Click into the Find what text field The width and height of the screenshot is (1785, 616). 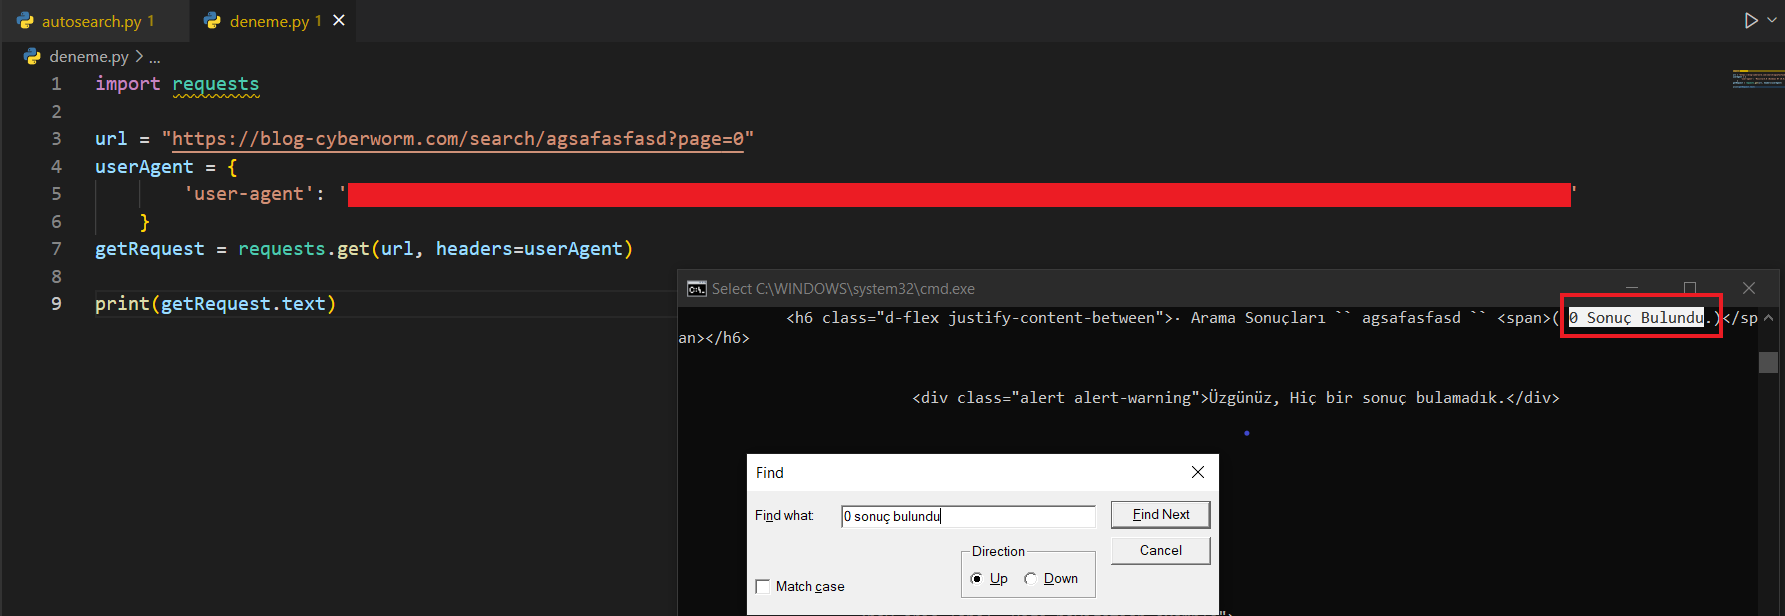(967, 516)
